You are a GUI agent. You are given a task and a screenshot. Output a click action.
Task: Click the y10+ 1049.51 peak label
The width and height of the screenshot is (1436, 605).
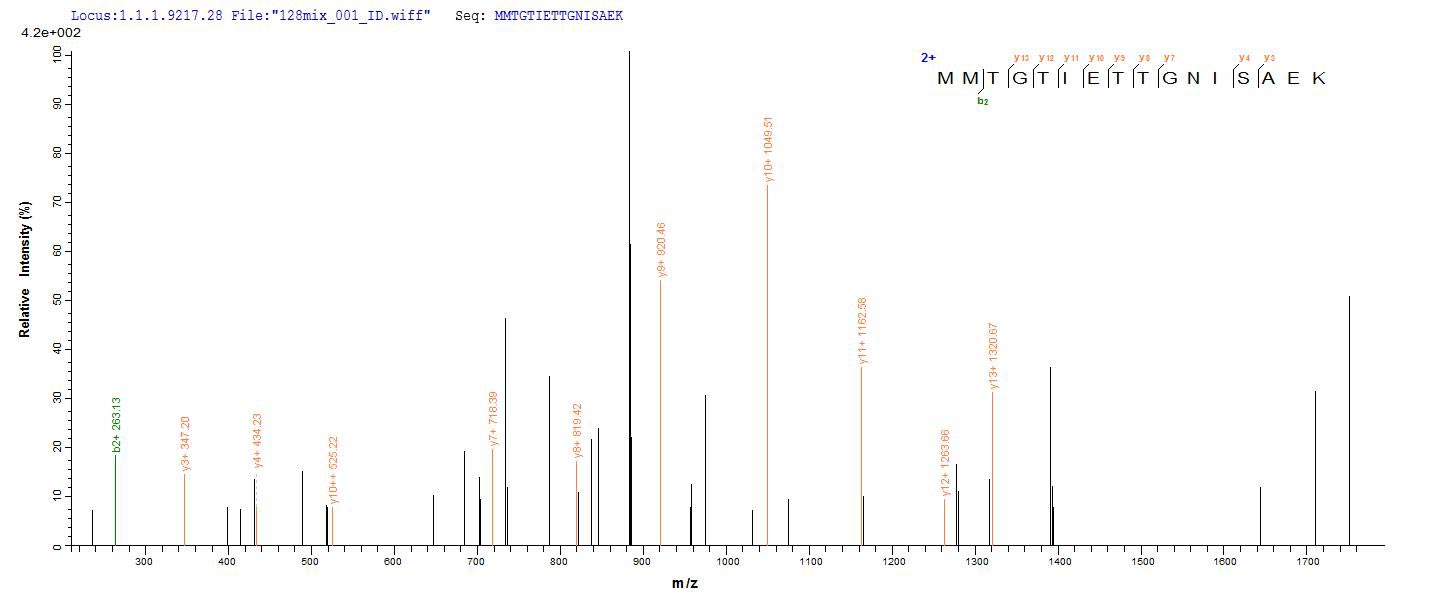pos(768,150)
